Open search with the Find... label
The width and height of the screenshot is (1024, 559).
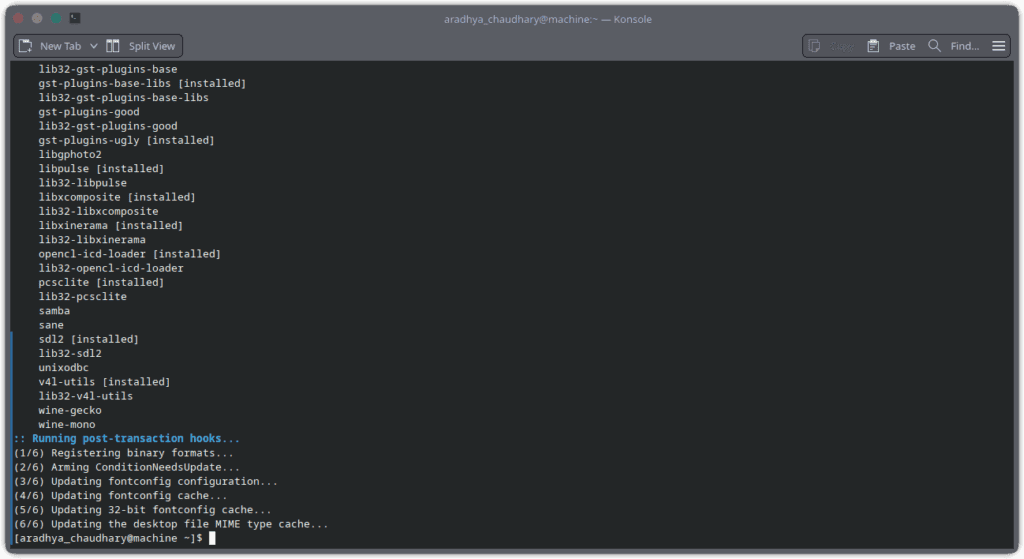pyautogui.click(x=965, y=46)
